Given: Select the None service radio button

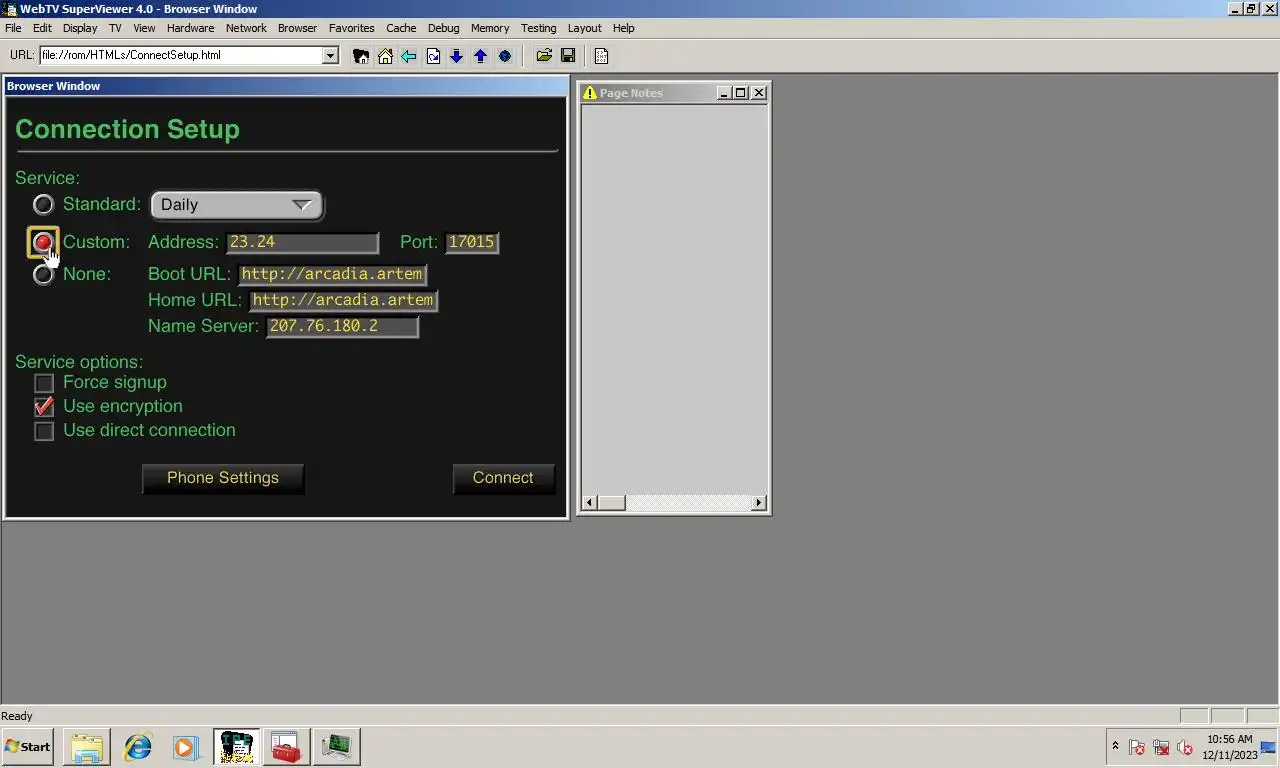Looking at the screenshot, I should (43, 274).
